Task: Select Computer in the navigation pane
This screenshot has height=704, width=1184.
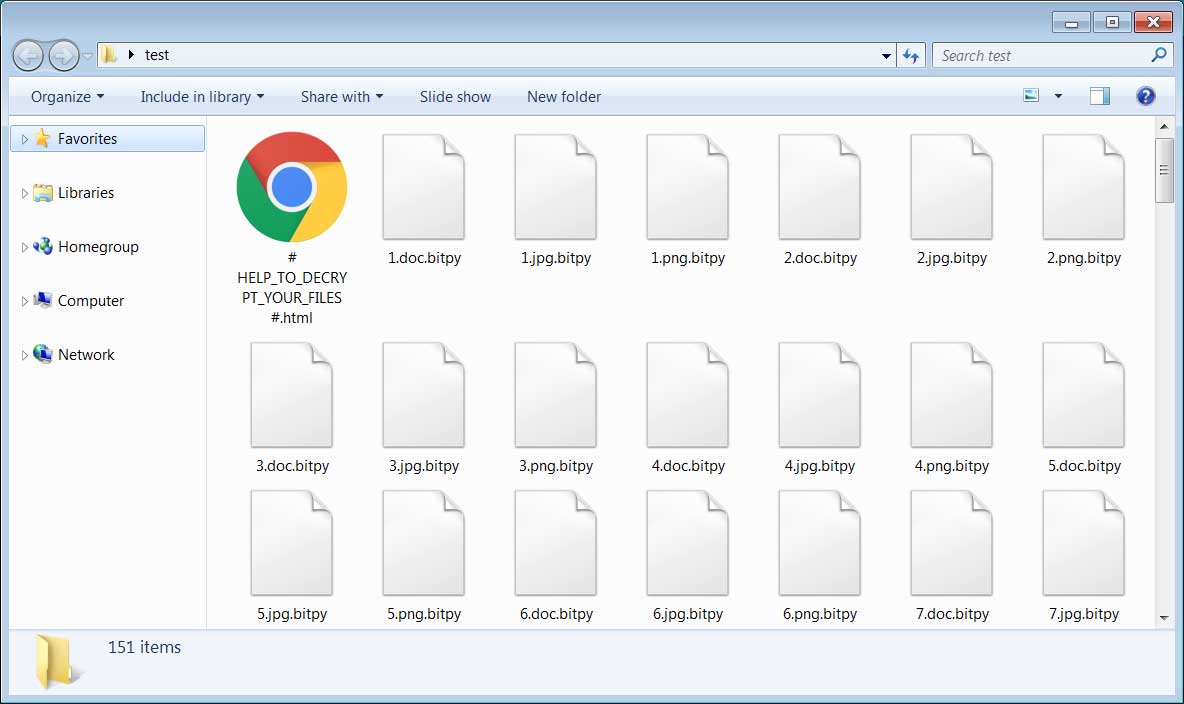Action: pyautogui.click(x=91, y=301)
